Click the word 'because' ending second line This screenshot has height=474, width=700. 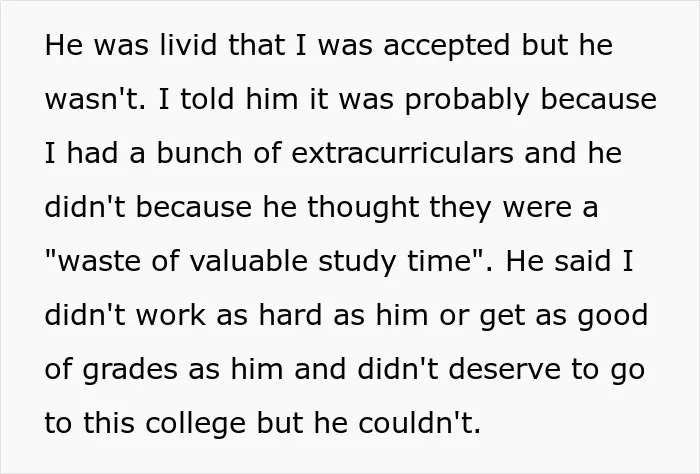click(x=599, y=99)
